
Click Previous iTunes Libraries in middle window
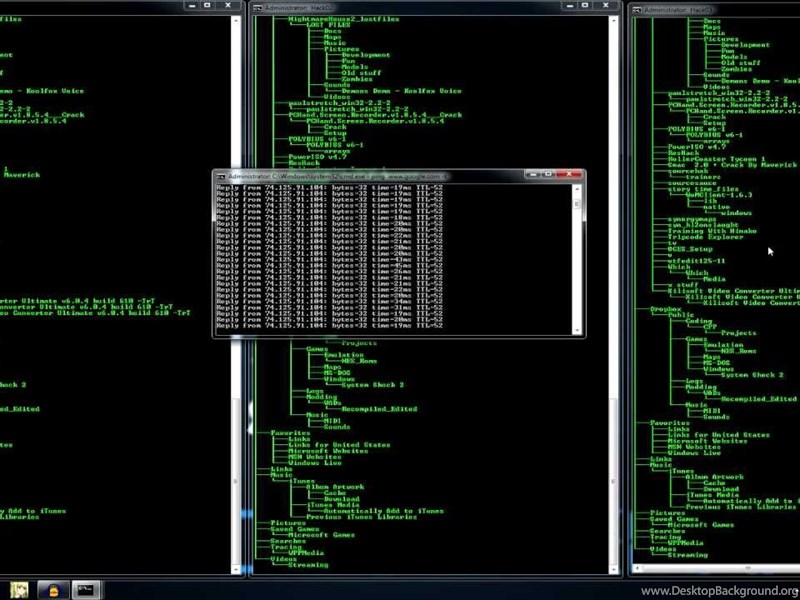coord(362,517)
